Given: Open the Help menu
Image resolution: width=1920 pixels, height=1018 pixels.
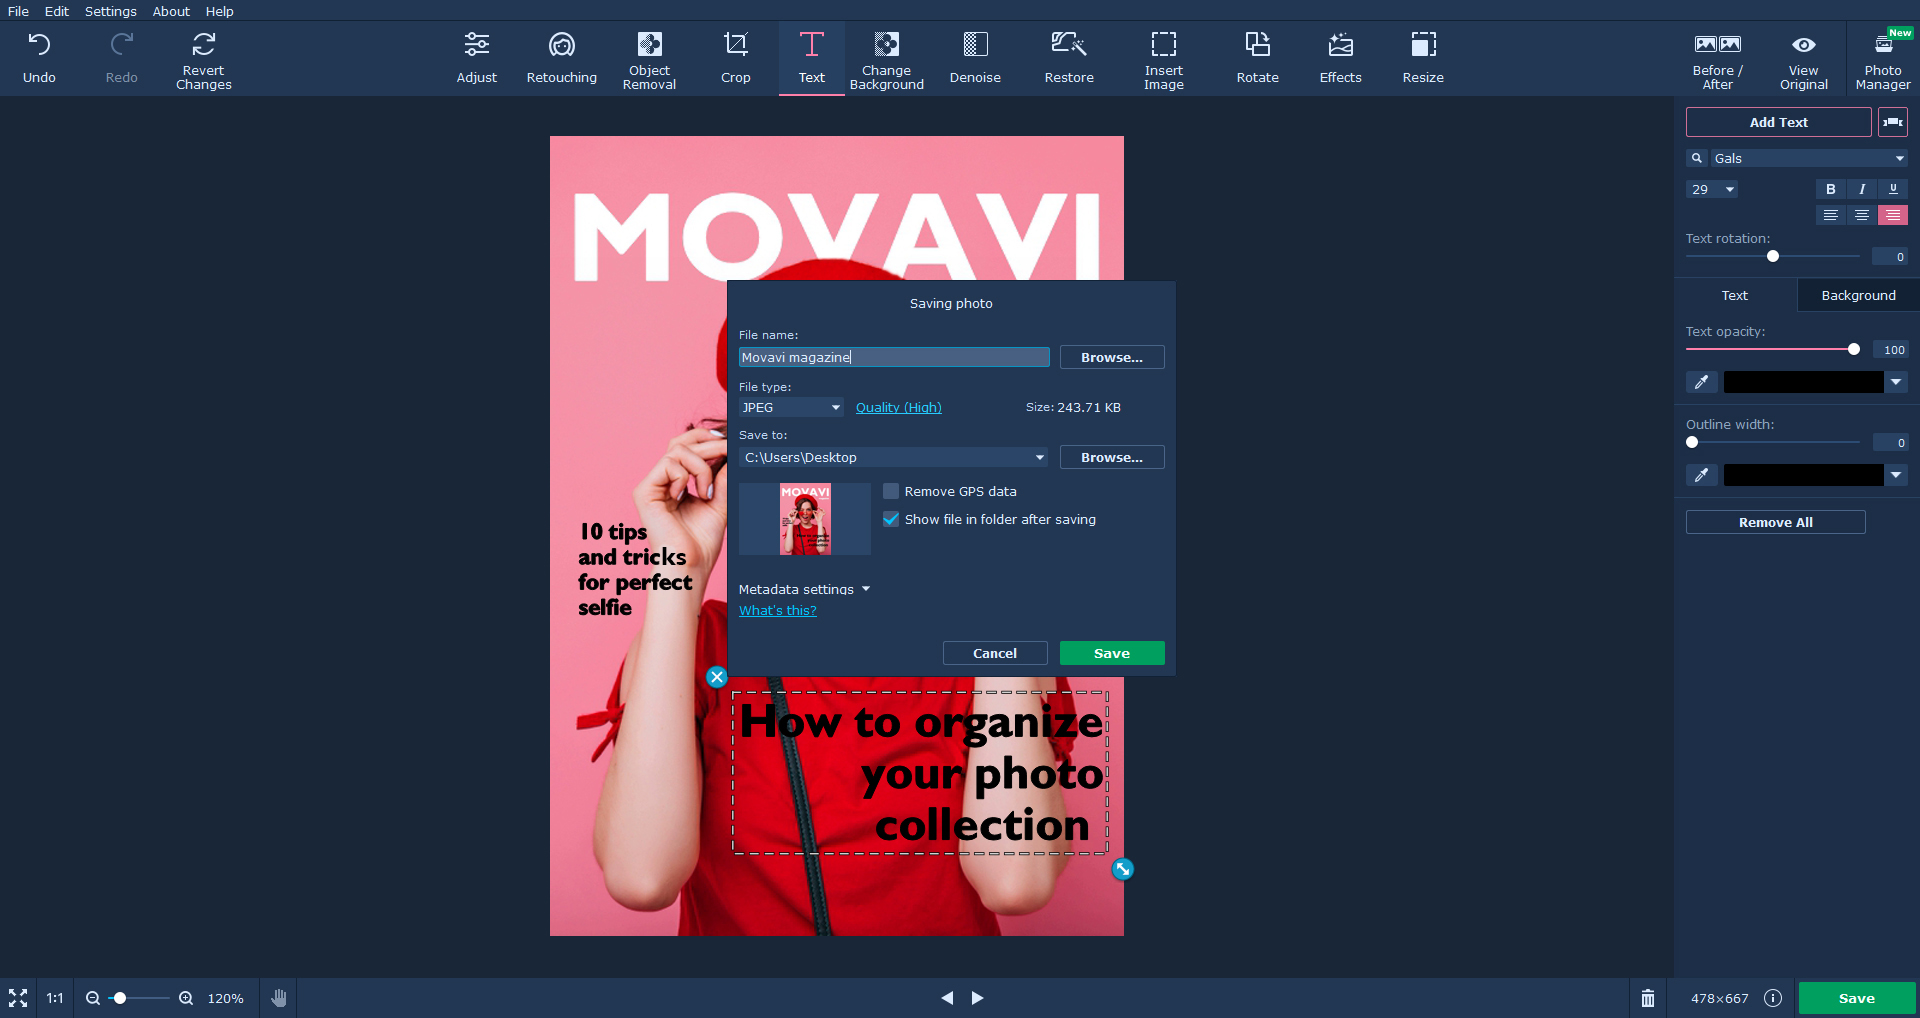Looking at the screenshot, I should click(x=220, y=11).
